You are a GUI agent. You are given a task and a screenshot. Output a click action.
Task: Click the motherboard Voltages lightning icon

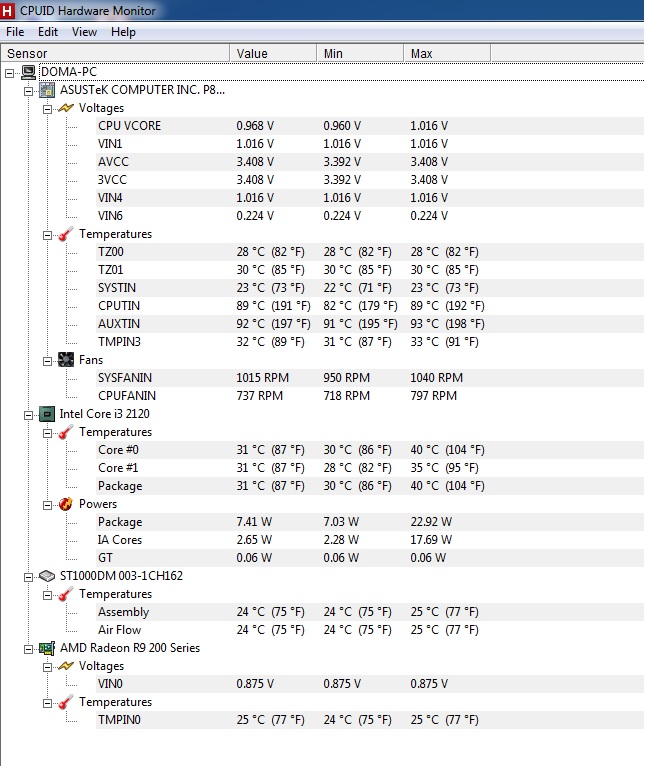(66, 108)
